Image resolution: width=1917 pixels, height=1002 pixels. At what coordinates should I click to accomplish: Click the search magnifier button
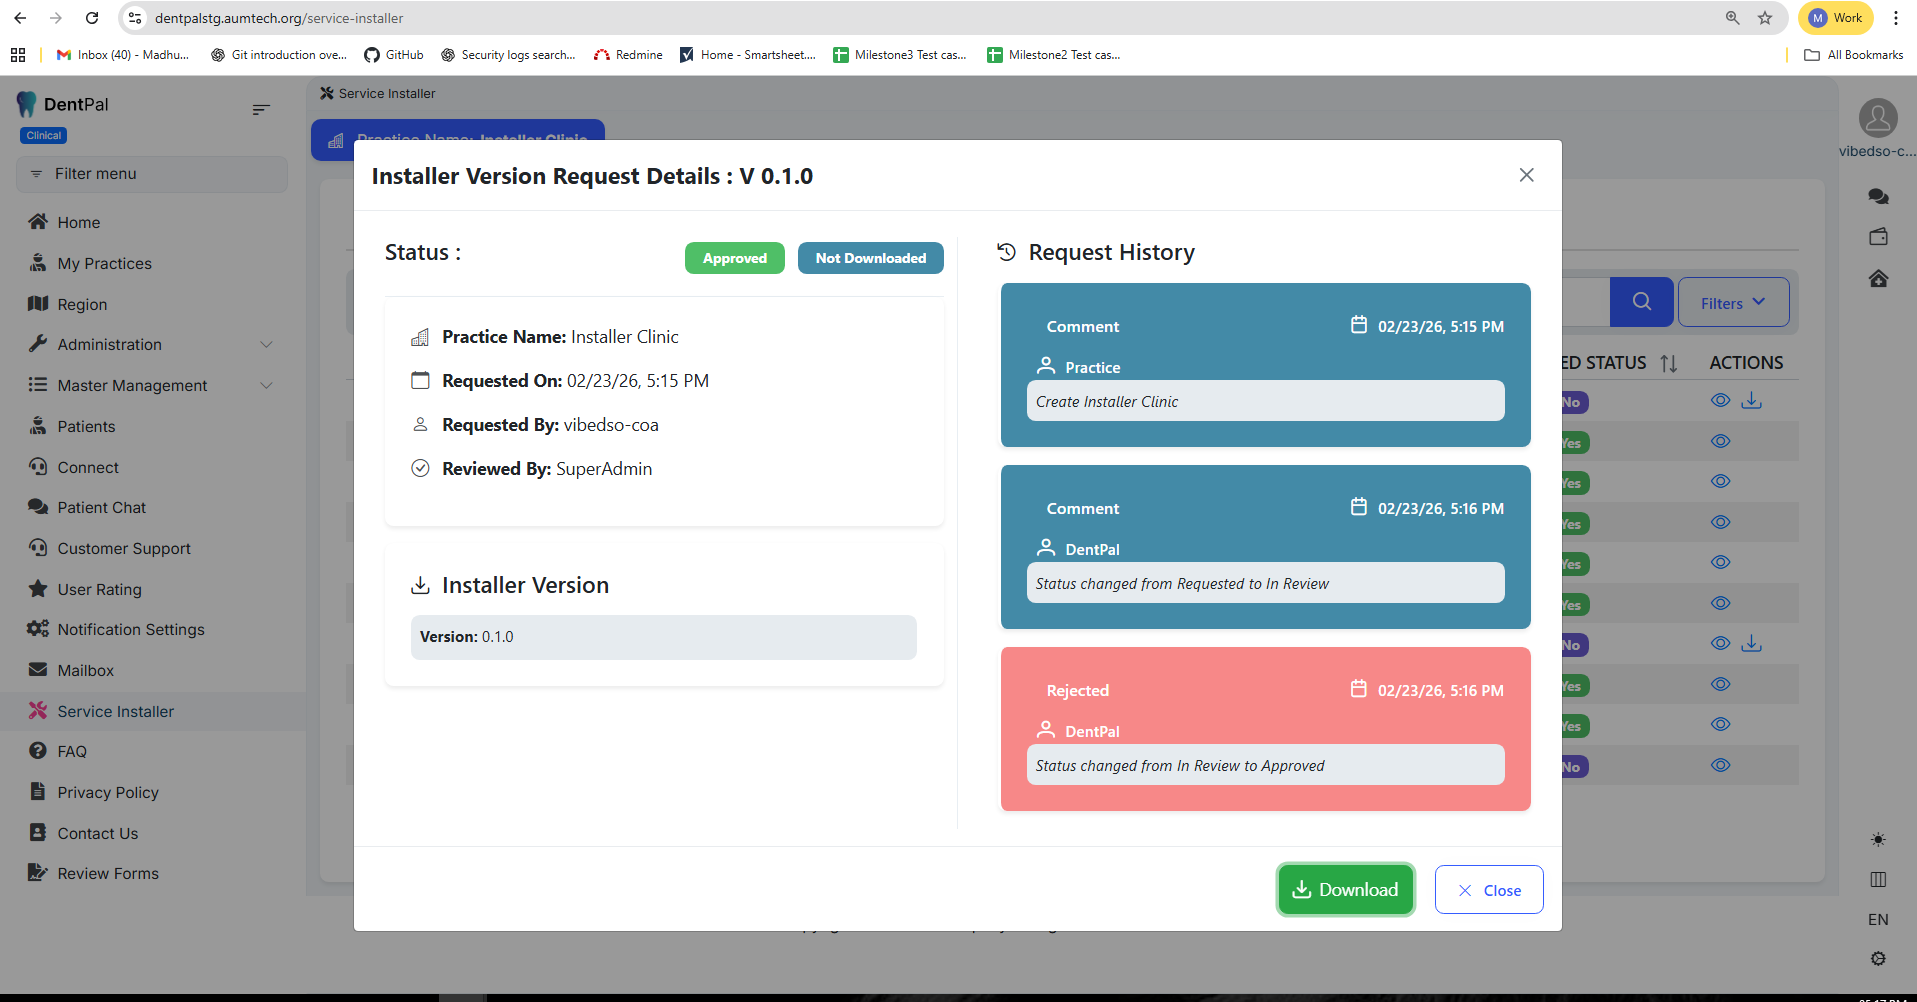point(1641,302)
